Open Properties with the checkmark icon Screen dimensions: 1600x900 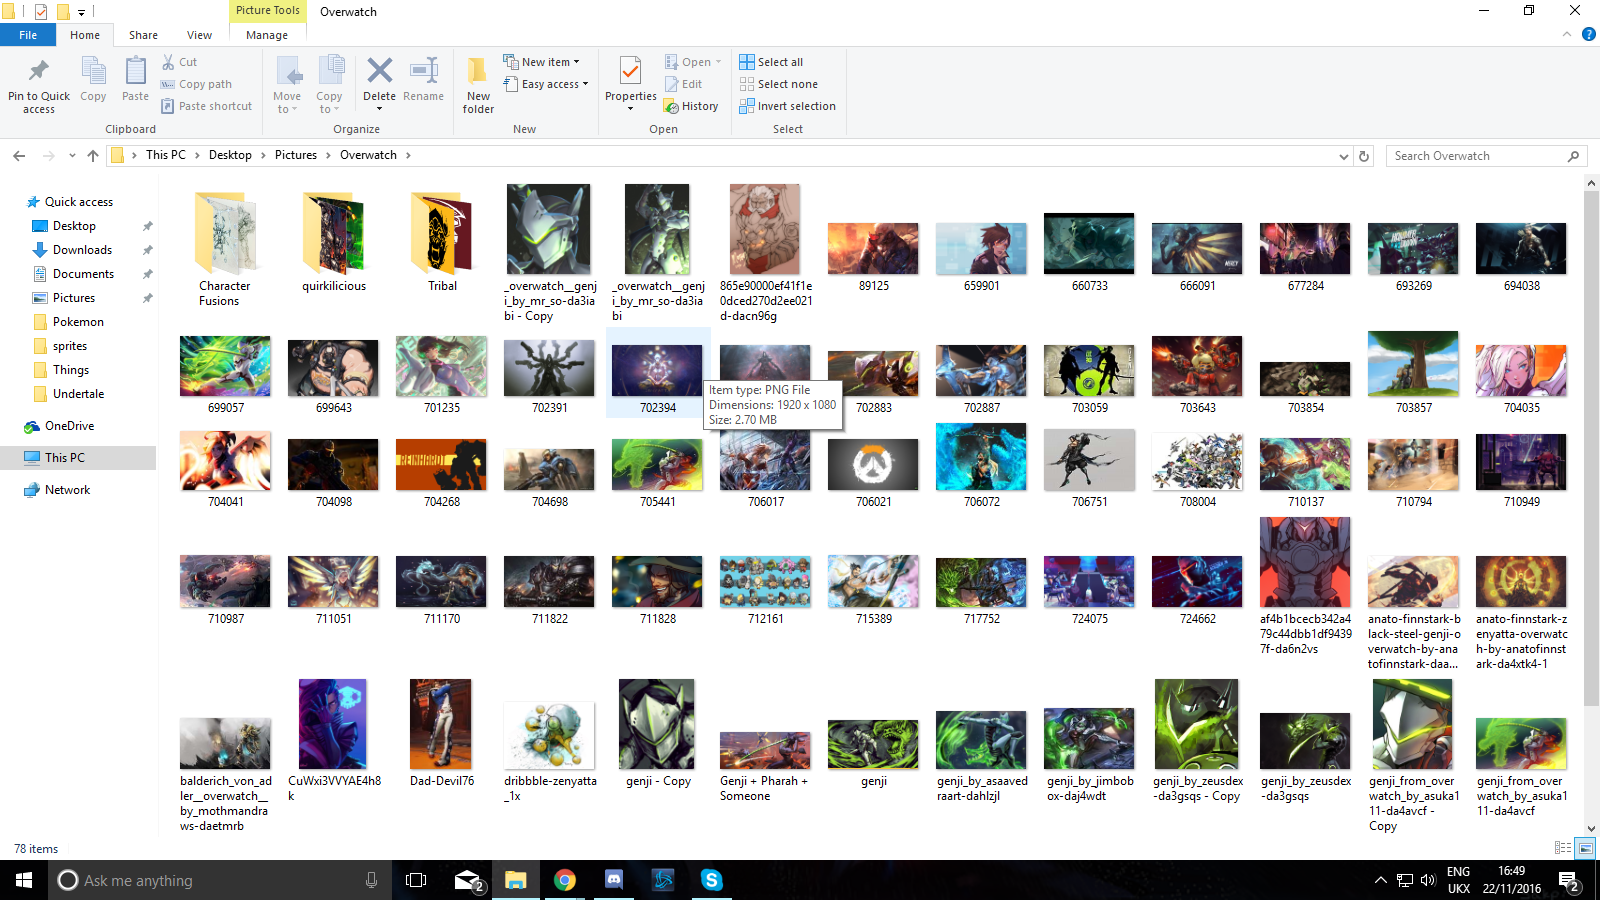630,72
